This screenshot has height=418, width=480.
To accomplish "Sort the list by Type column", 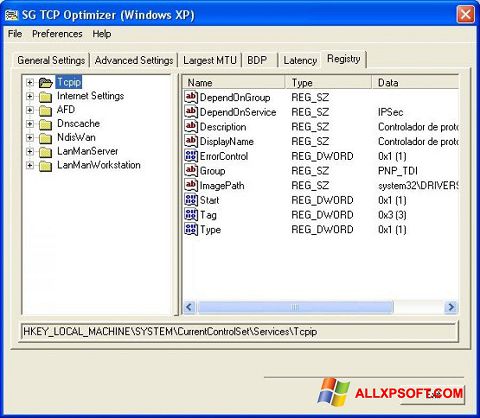I will pos(328,82).
